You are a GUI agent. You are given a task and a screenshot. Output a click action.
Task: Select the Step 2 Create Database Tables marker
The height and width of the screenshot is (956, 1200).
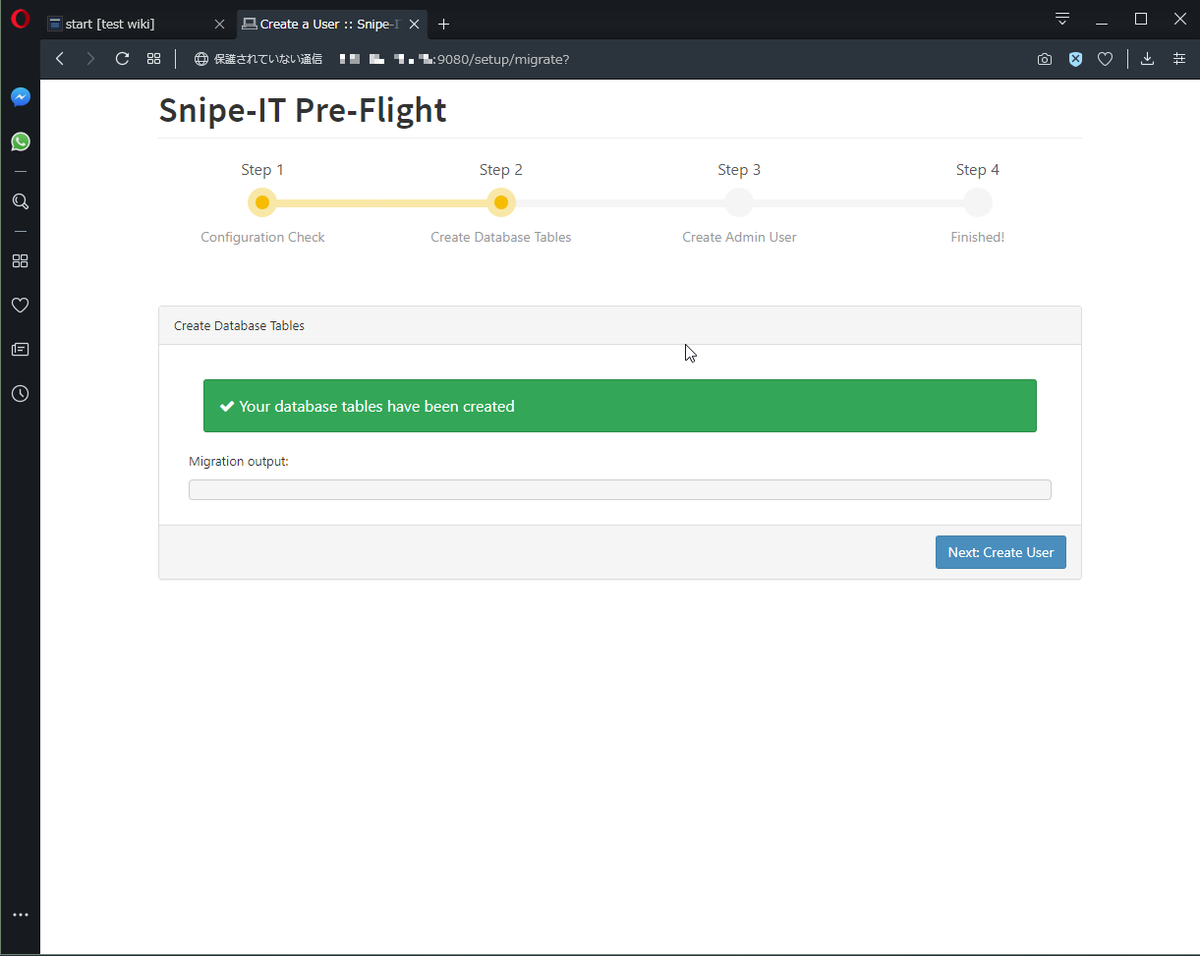point(501,203)
